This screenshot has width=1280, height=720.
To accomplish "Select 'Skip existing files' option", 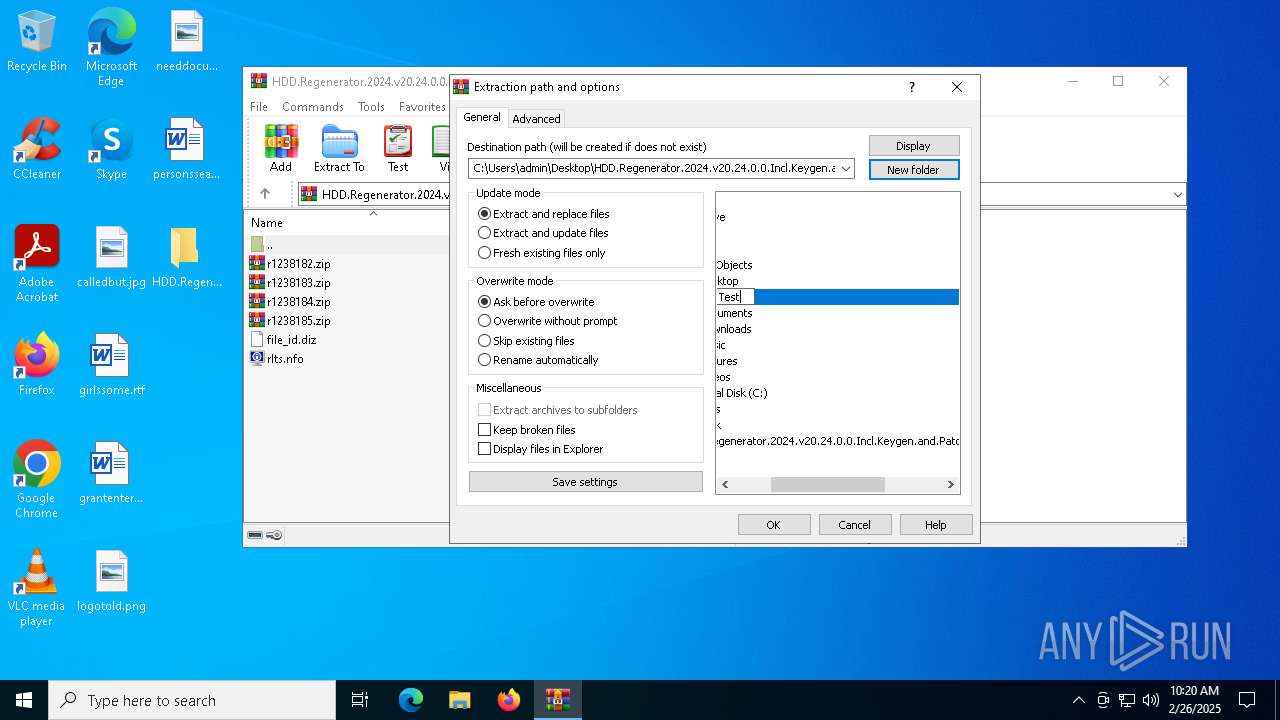I will tap(527, 341).
